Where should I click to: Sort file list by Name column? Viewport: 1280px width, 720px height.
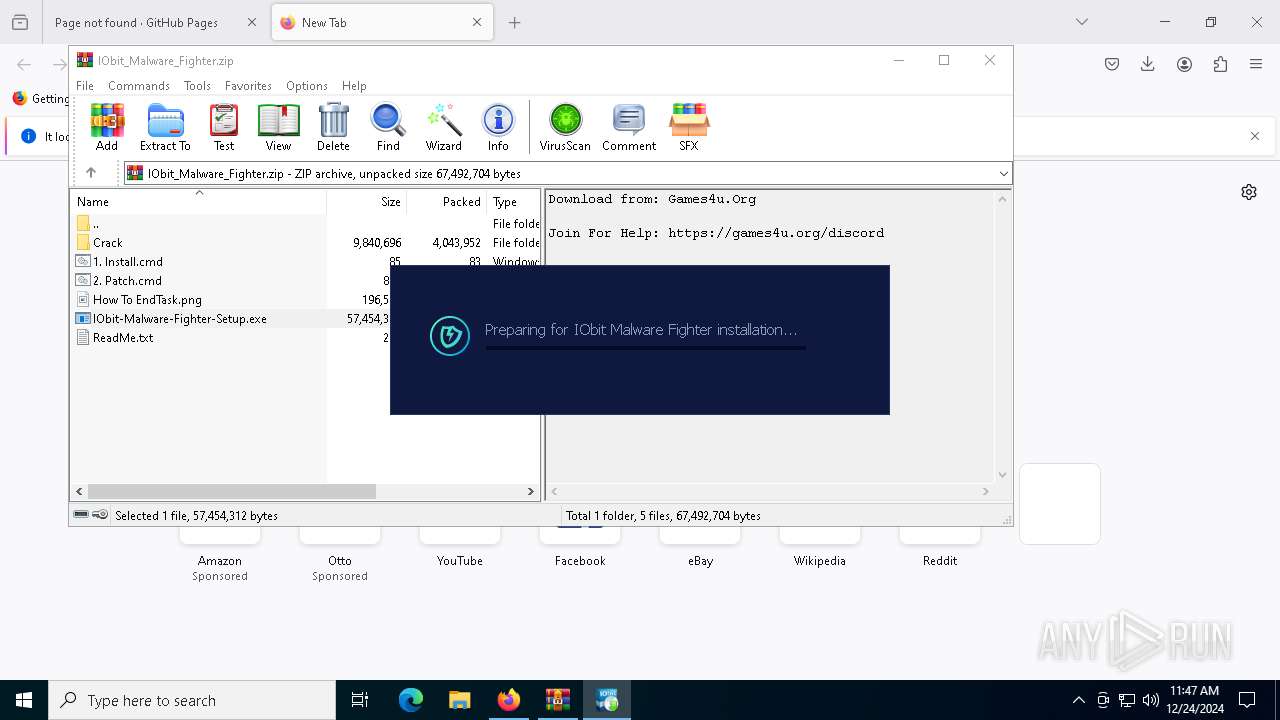tap(198, 202)
